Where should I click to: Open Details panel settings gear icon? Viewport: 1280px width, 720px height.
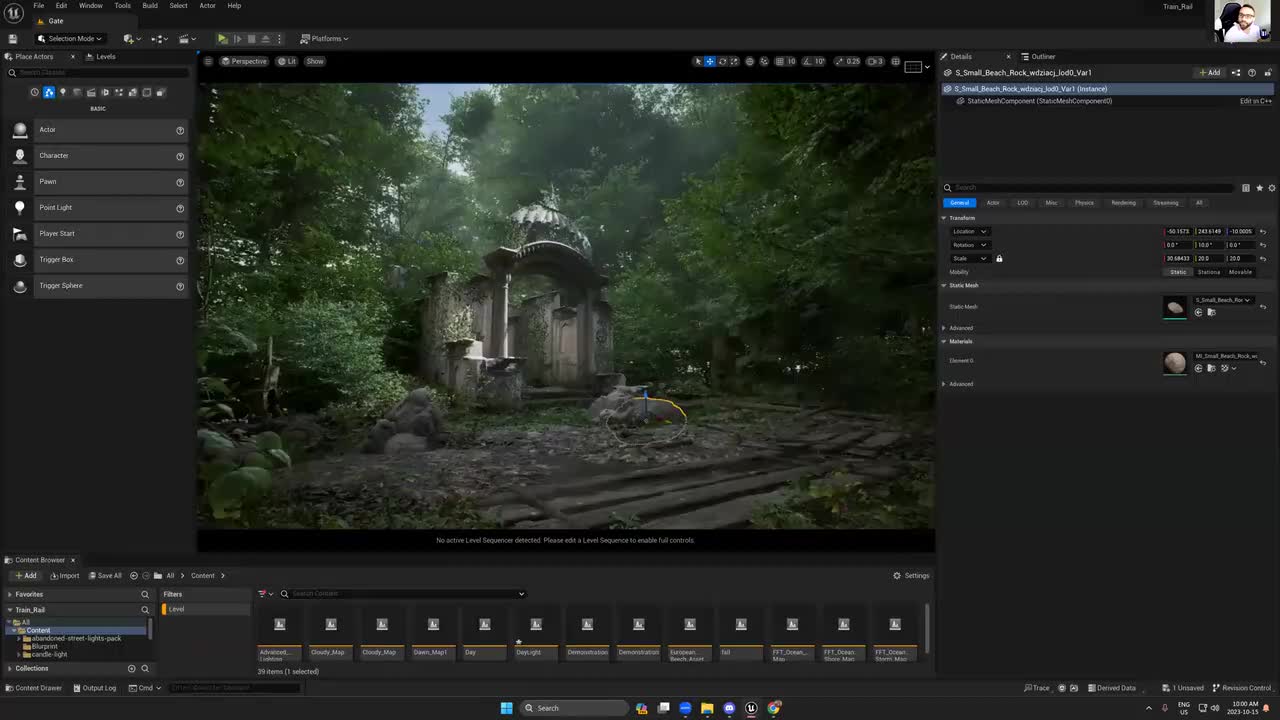[1272, 188]
